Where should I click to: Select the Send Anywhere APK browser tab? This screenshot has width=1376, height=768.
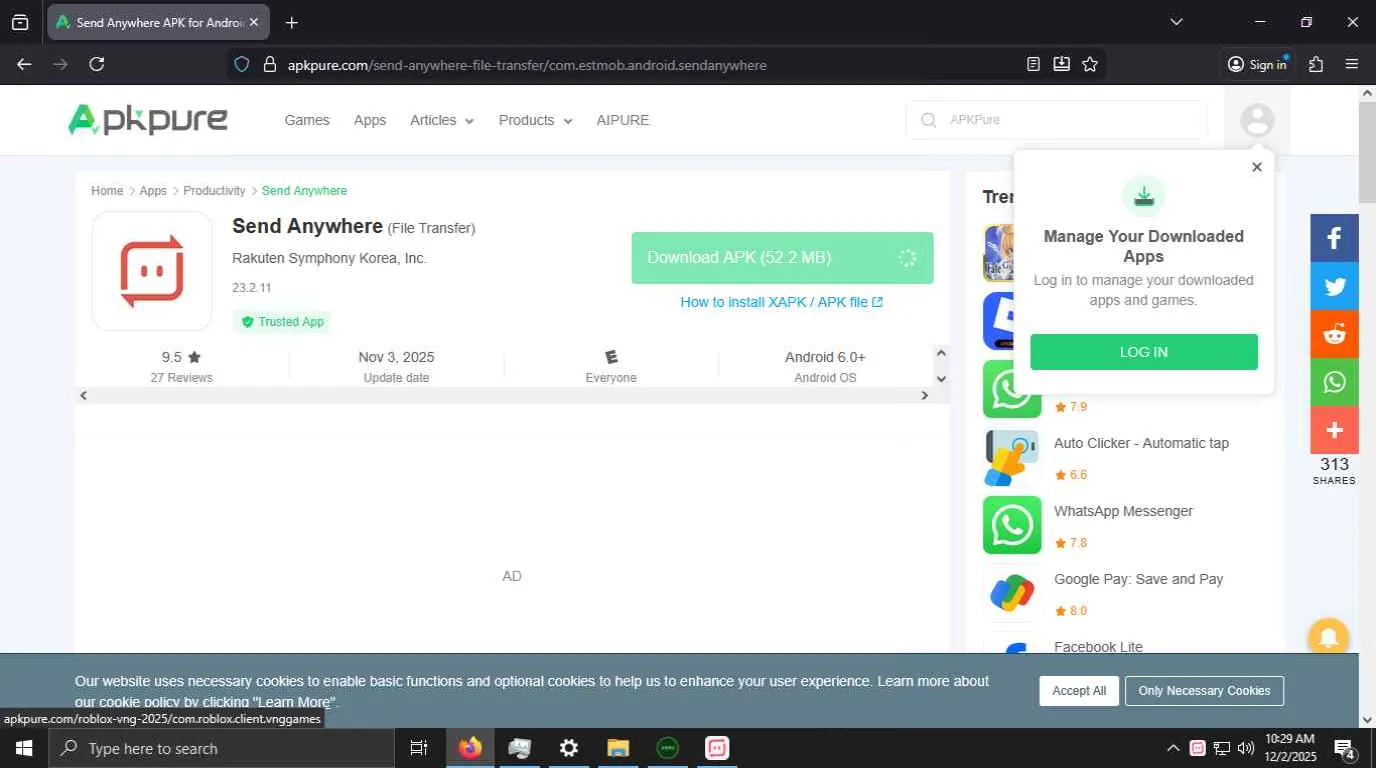click(158, 22)
